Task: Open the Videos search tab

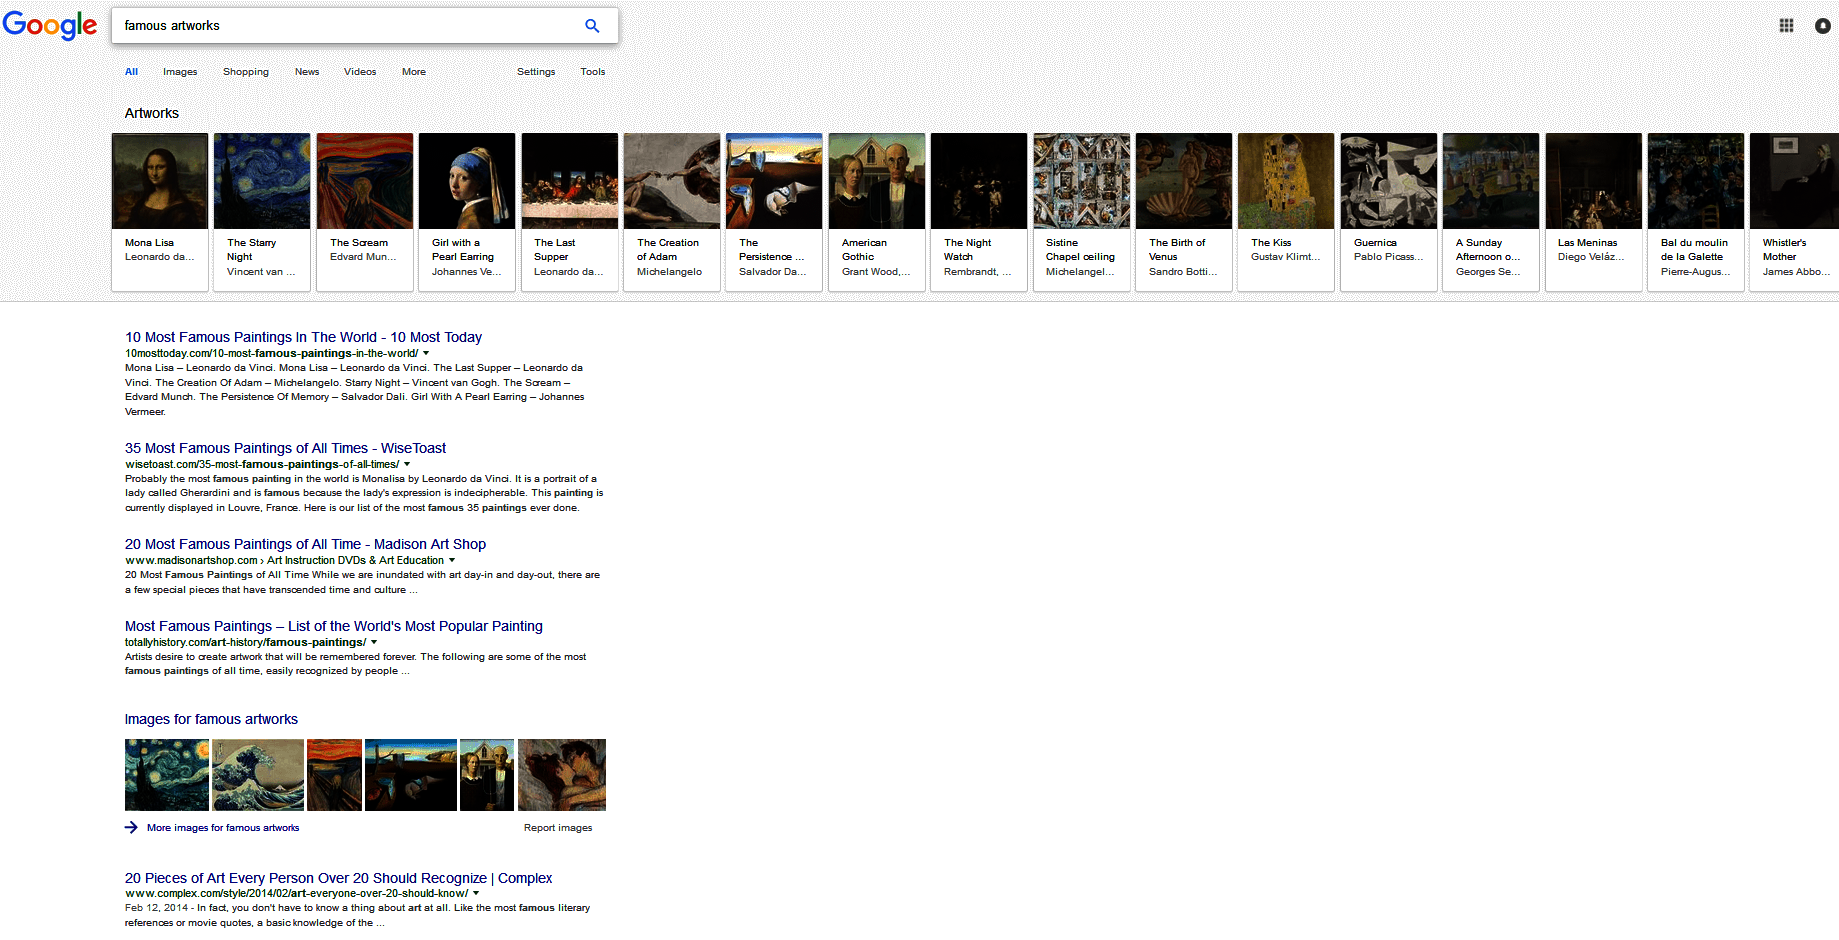Action: tap(359, 71)
